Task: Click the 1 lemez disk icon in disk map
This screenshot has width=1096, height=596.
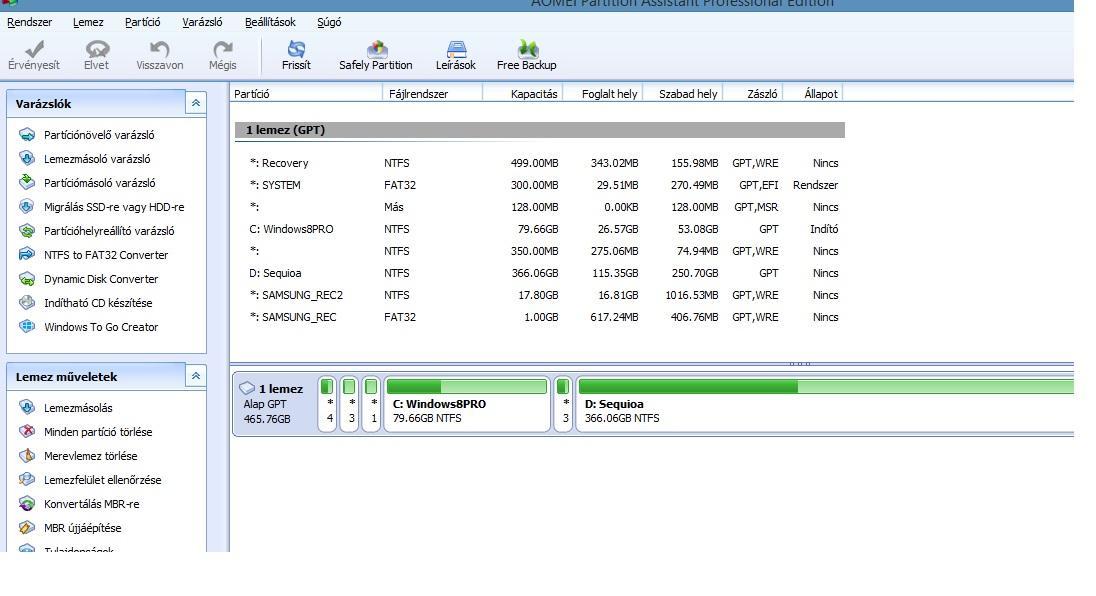Action: click(247, 388)
